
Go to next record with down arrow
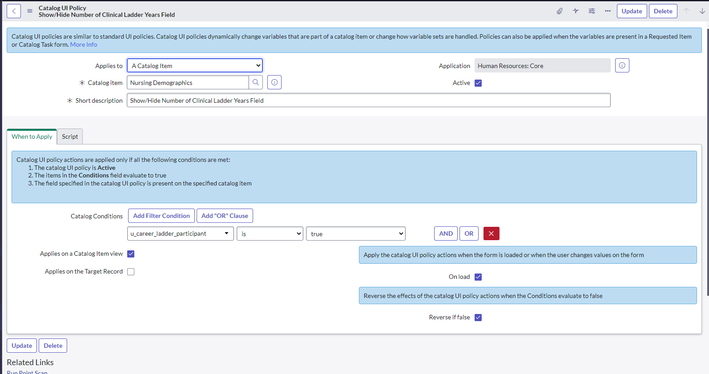click(x=702, y=11)
